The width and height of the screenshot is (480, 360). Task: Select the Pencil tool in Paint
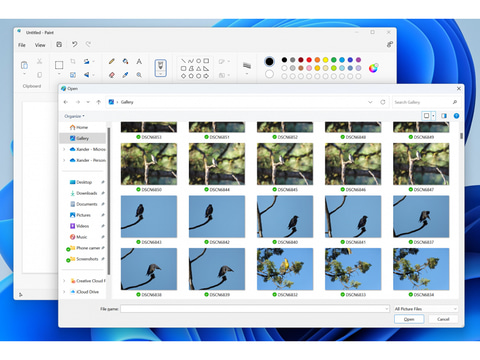(112, 61)
